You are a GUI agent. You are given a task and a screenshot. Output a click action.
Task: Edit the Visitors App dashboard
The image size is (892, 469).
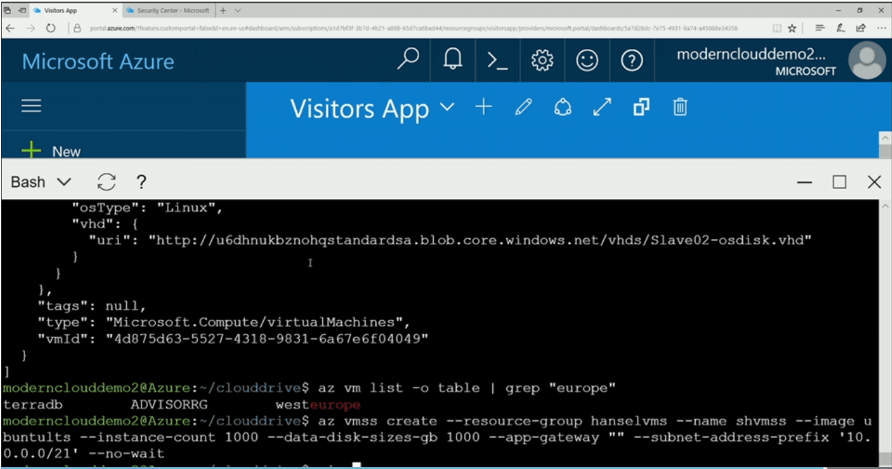523,107
